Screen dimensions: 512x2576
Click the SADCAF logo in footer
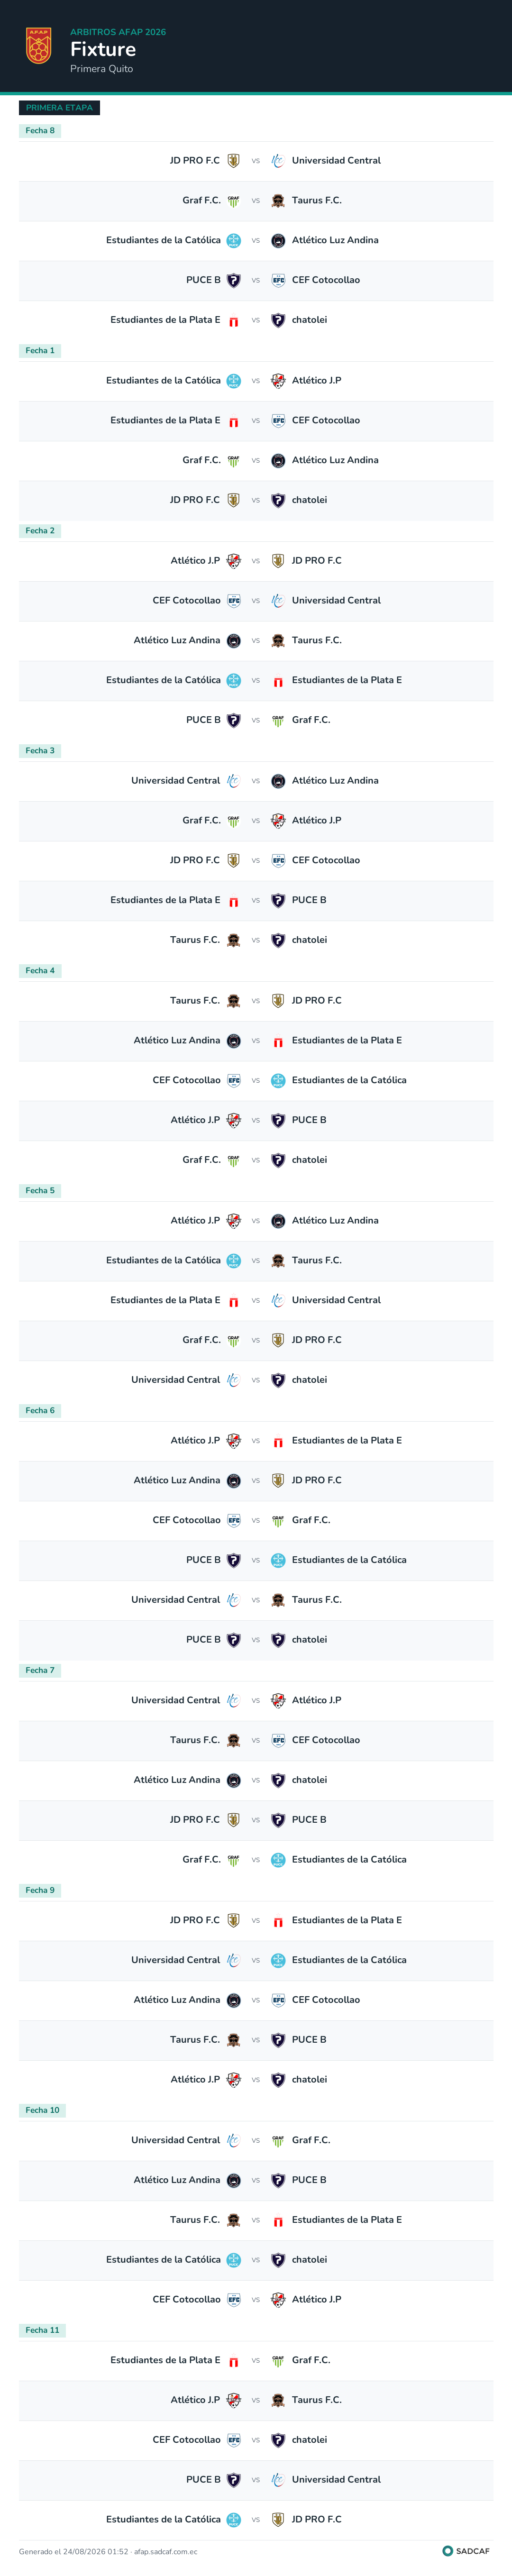[x=466, y=2551]
